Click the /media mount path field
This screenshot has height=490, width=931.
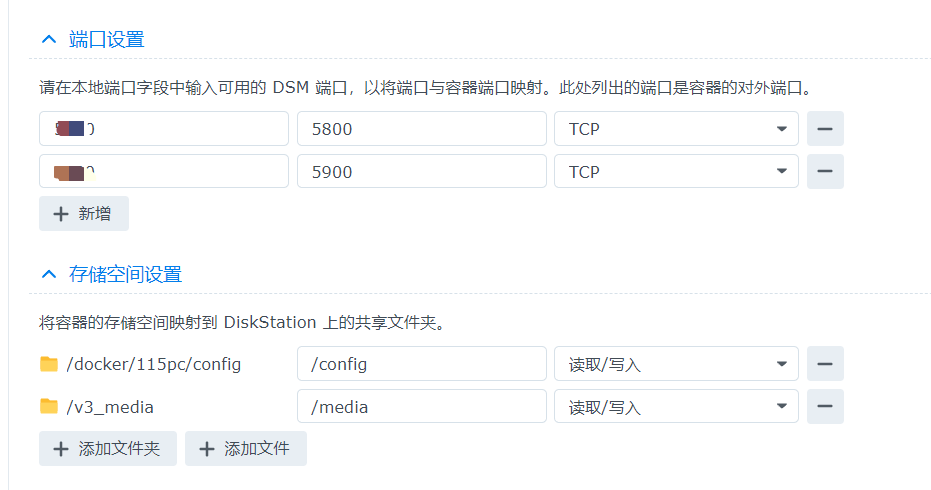pos(422,406)
